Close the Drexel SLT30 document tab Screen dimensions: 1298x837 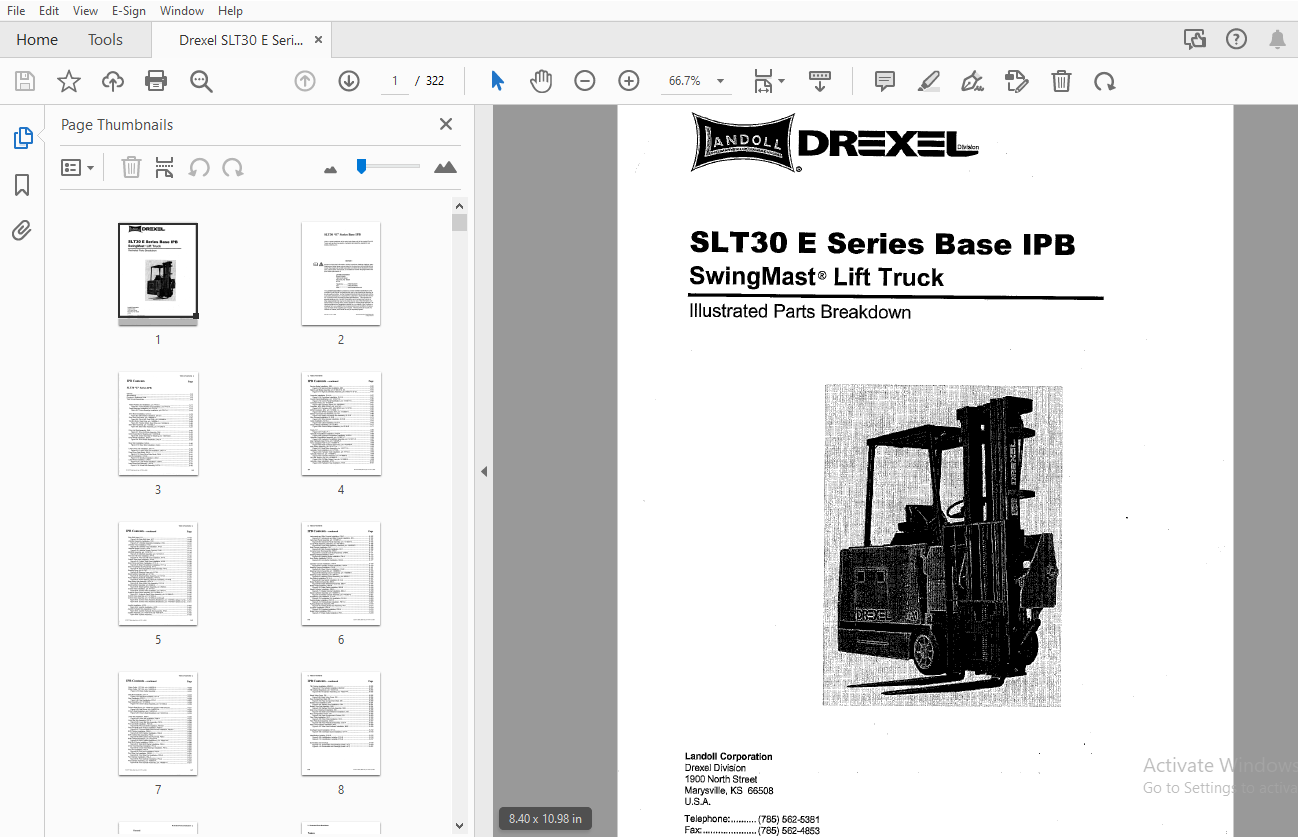[319, 40]
